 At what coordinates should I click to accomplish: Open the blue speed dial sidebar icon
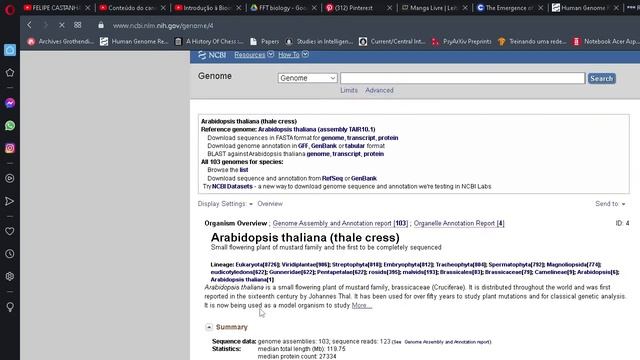[x=10, y=50]
